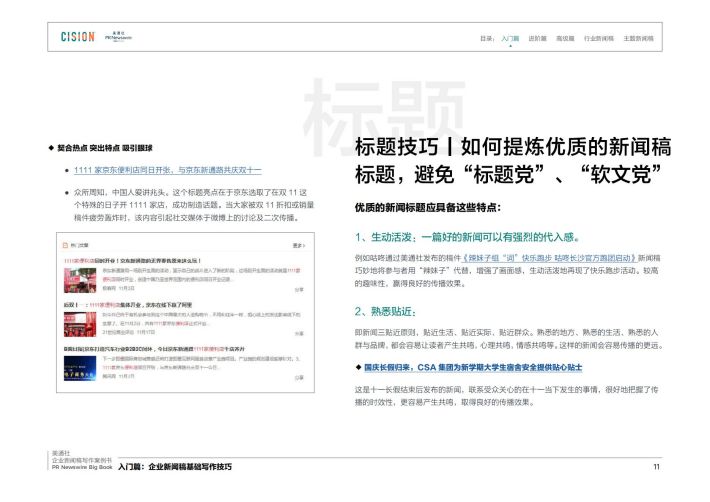The height and width of the screenshot is (502, 710).
Task: Click 分享 on the third news result
Action: [299, 377]
